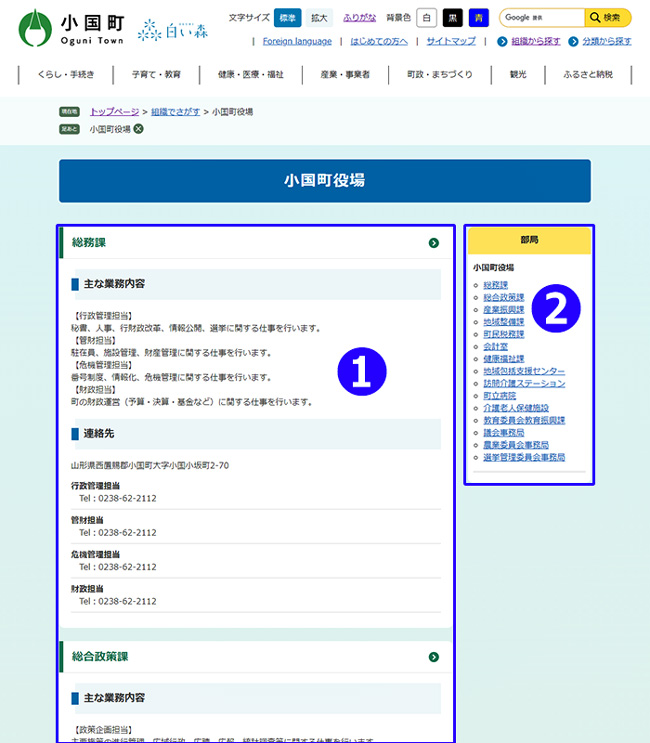Open 総務課 section via green arrow icon

[433, 243]
